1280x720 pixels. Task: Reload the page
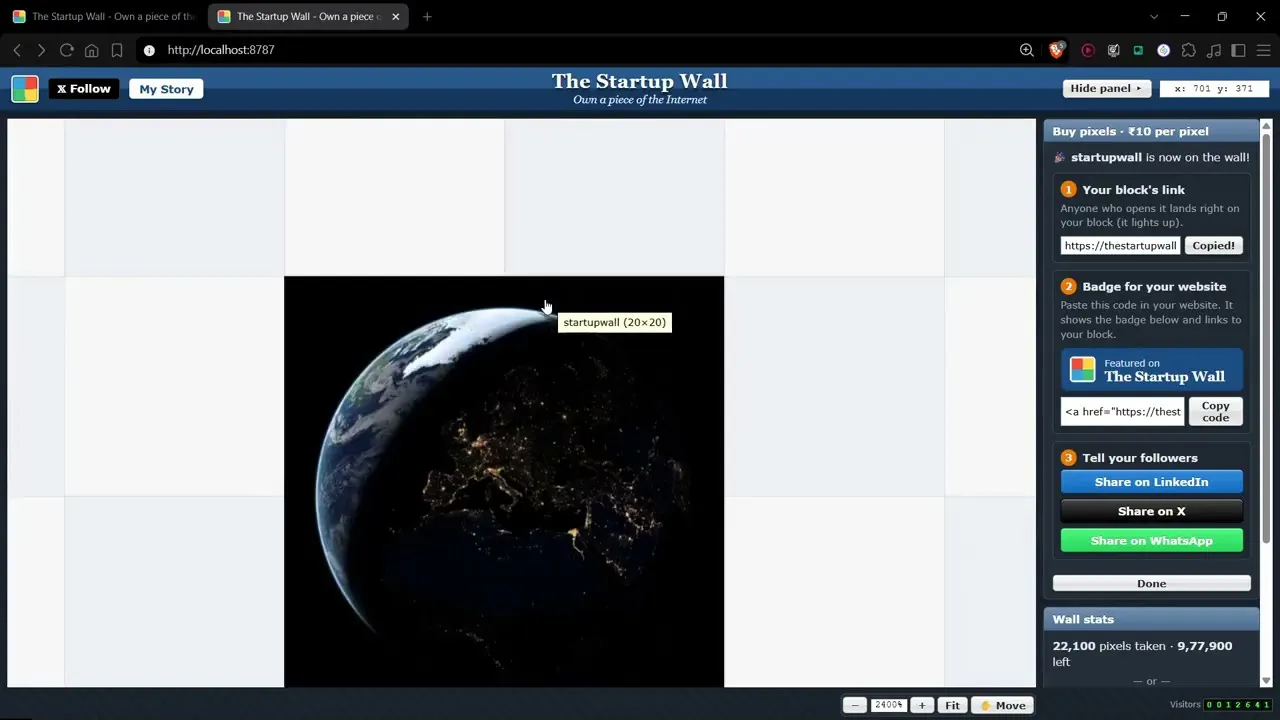click(66, 50)
